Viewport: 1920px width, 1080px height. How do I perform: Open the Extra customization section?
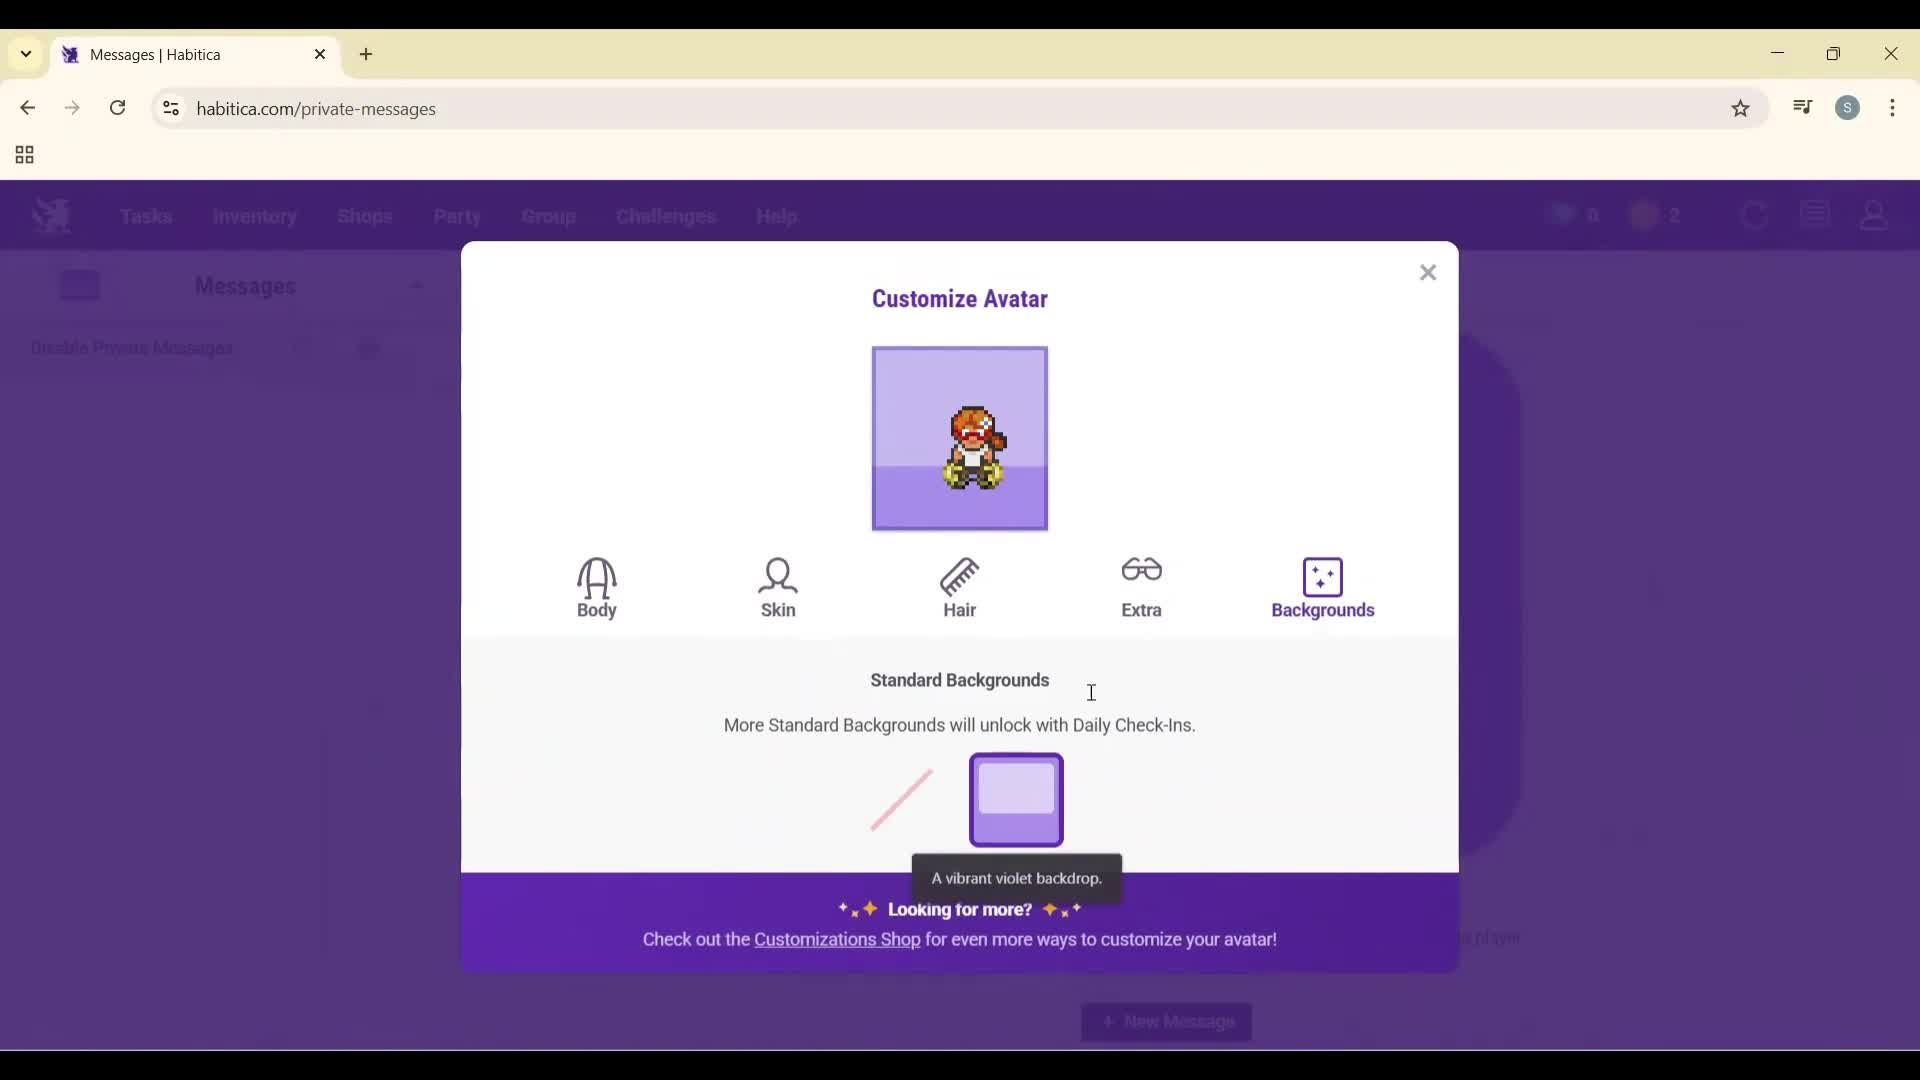[1142, 588]
